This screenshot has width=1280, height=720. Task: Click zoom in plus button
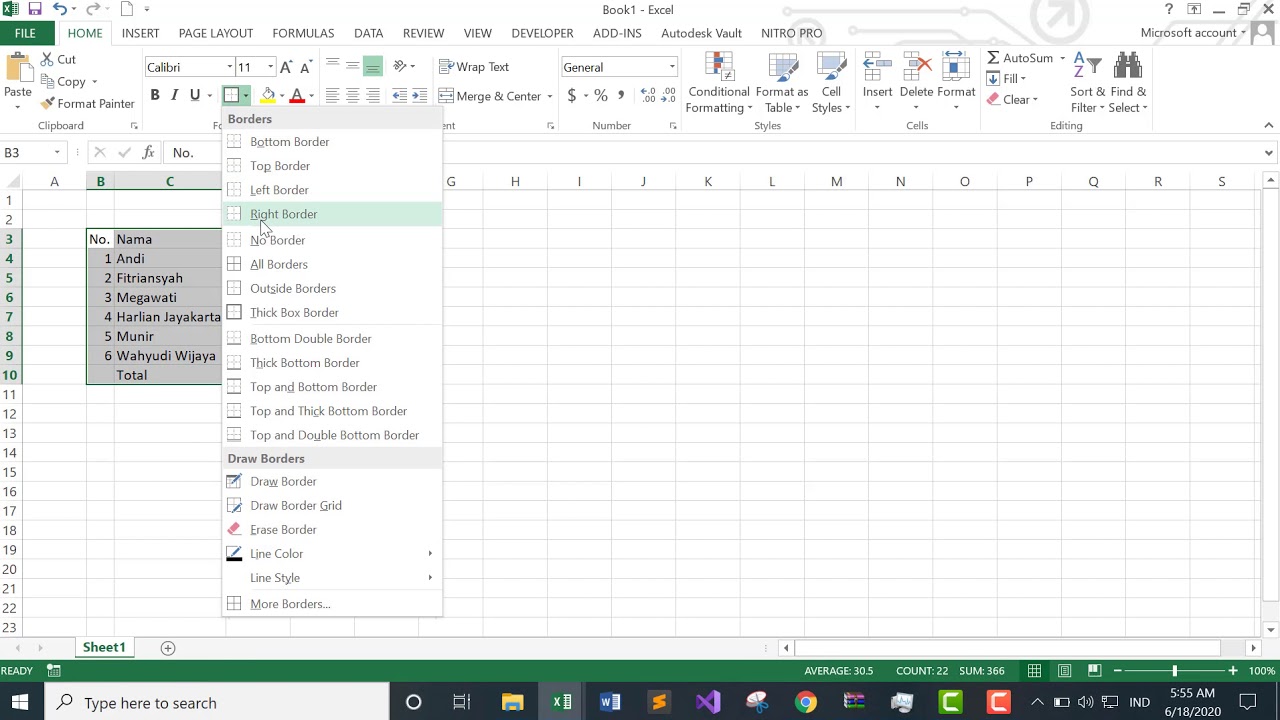(x=1233, y=671)
